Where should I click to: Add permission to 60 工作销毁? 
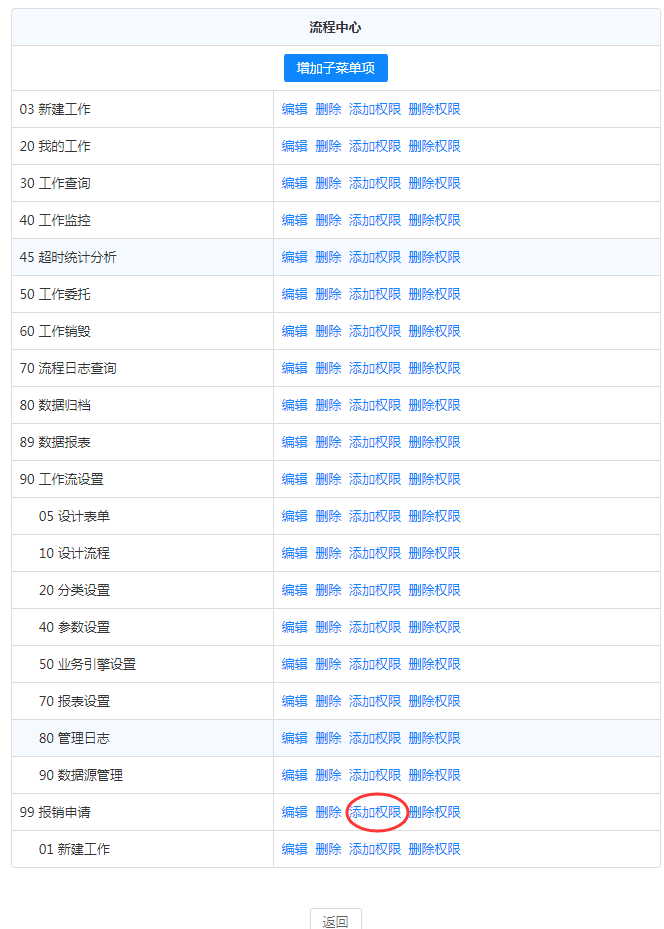point(375,331)
